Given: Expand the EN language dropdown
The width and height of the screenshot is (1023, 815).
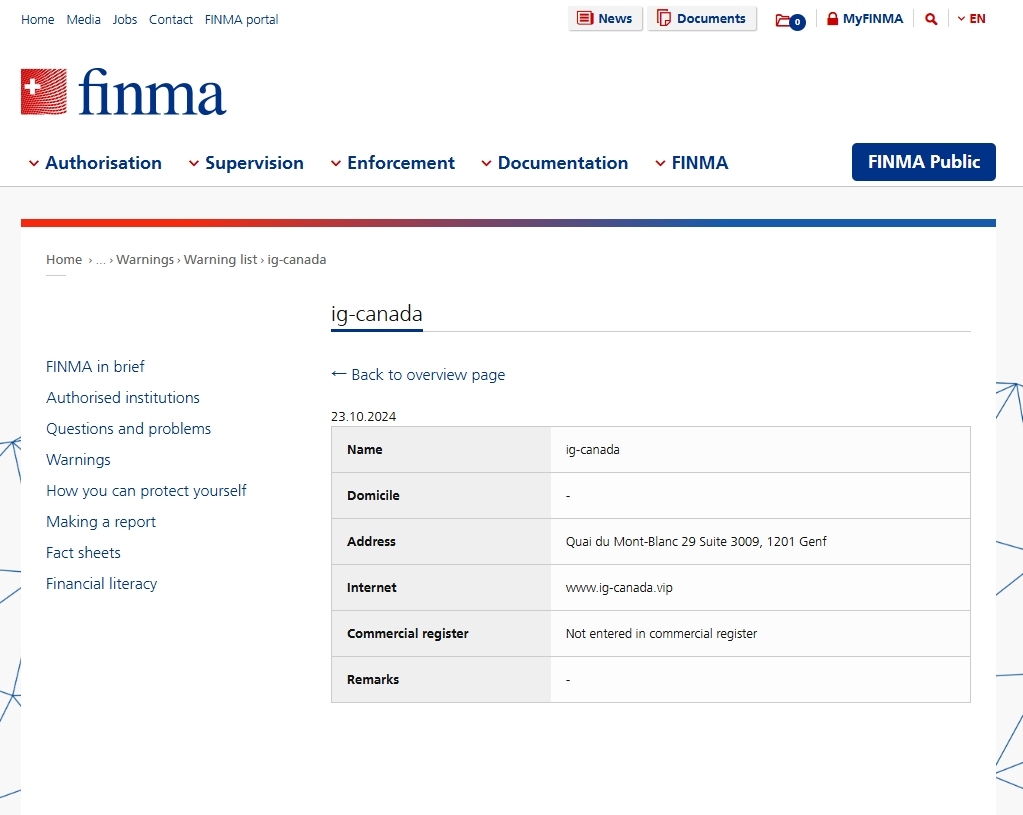Looking at the screenshot, I should (x=971, y=19).
